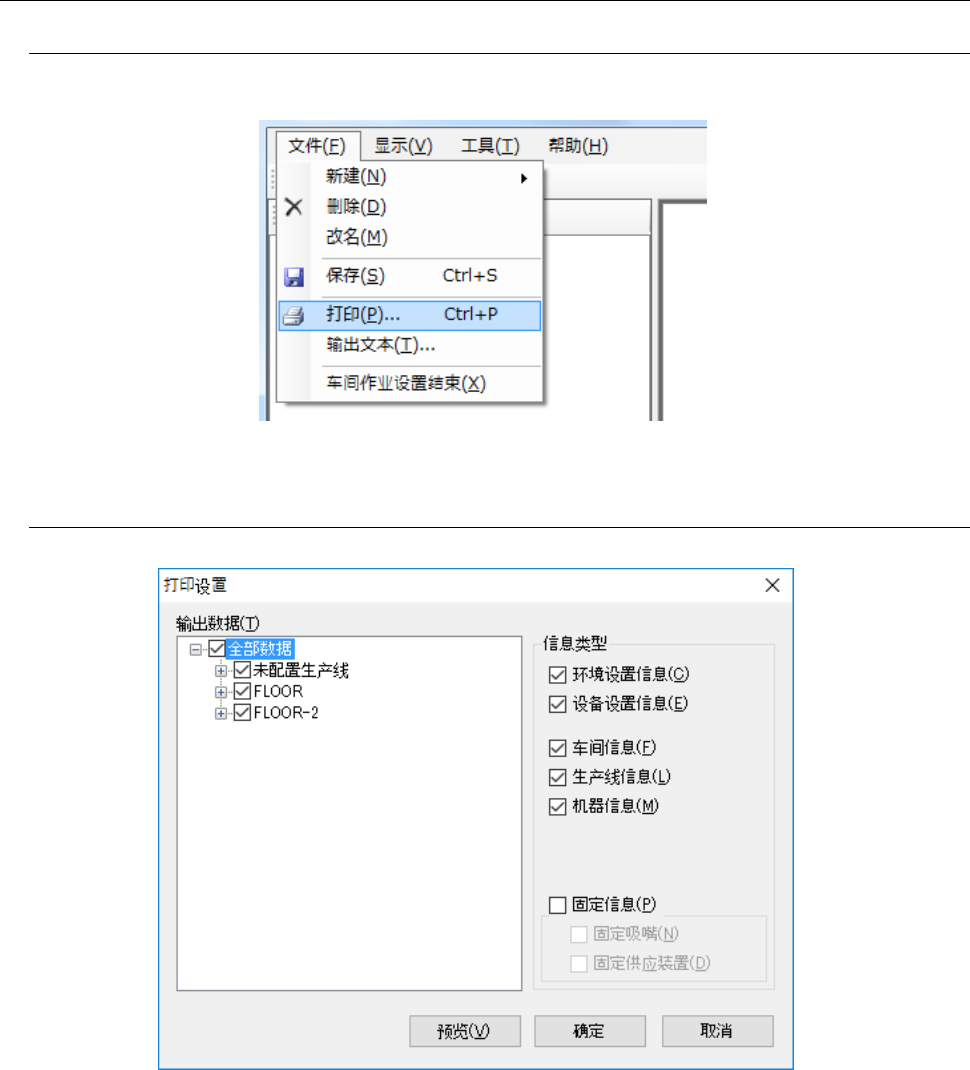Click the 预览(V) preview button

tap(465, 1030)
